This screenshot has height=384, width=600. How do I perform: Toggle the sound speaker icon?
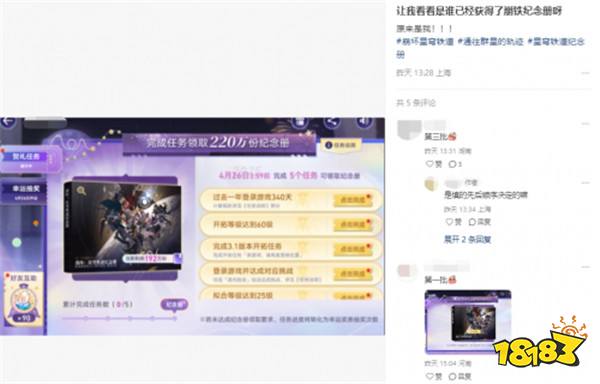[364, 122]
